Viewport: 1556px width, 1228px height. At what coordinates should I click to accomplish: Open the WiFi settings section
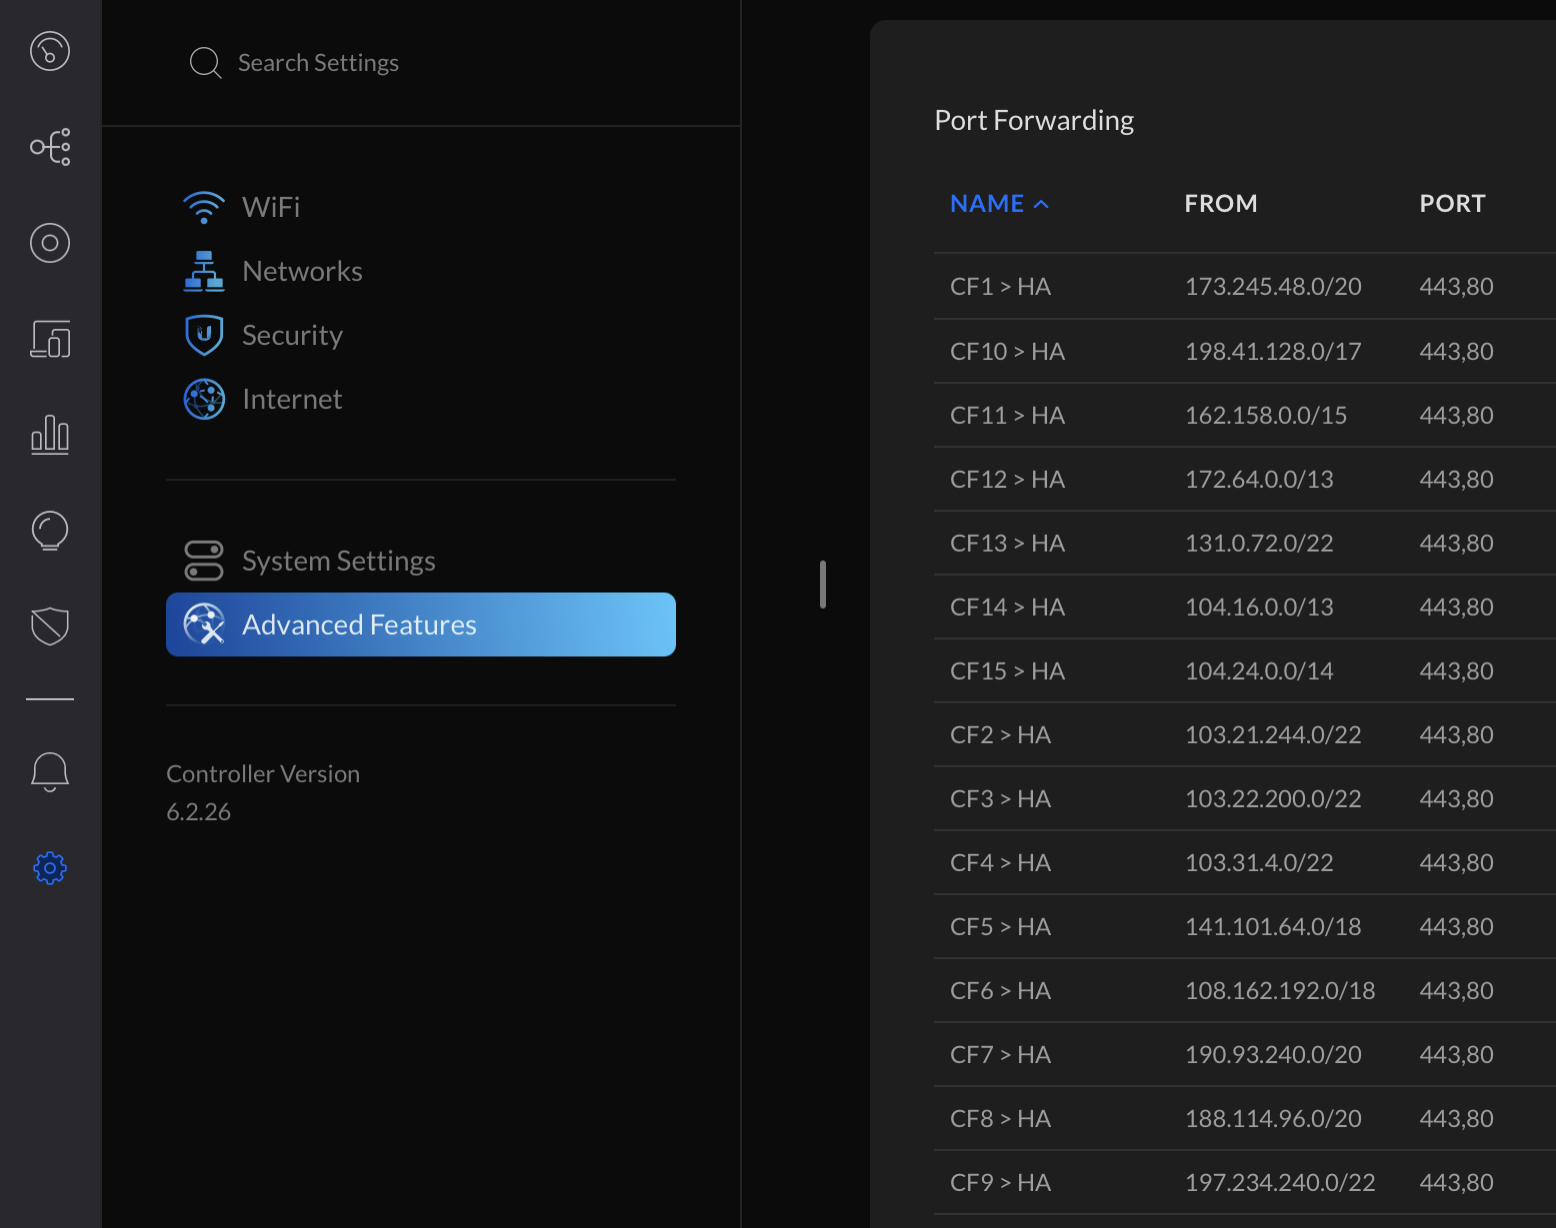coord(270,207)
